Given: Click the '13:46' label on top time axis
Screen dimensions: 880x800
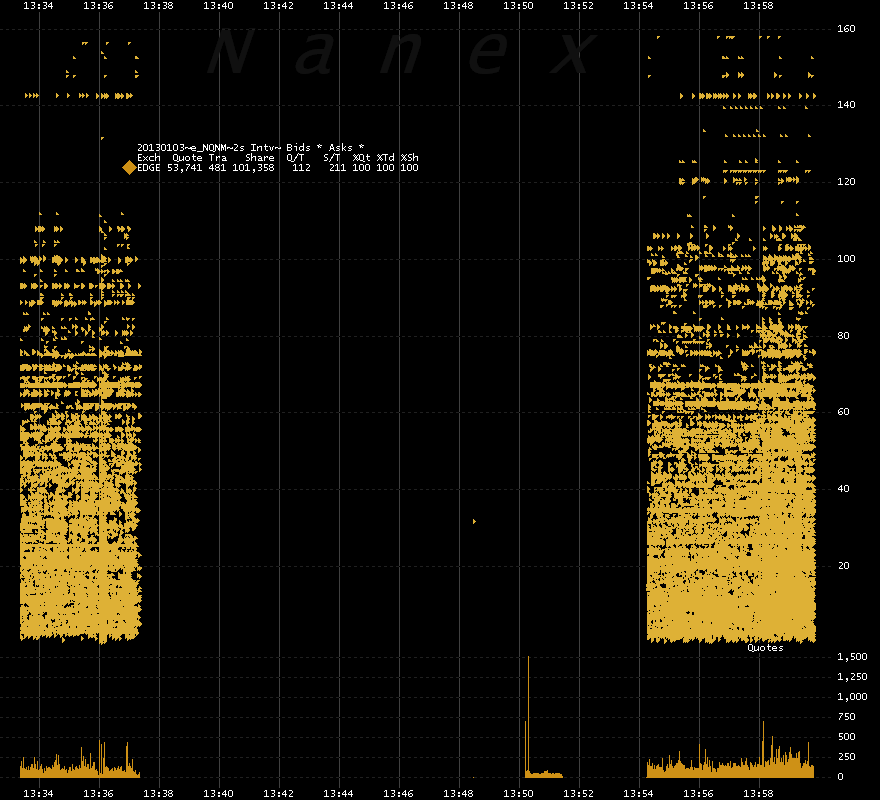Looking at the screenshot, I should tap(398, 6).
